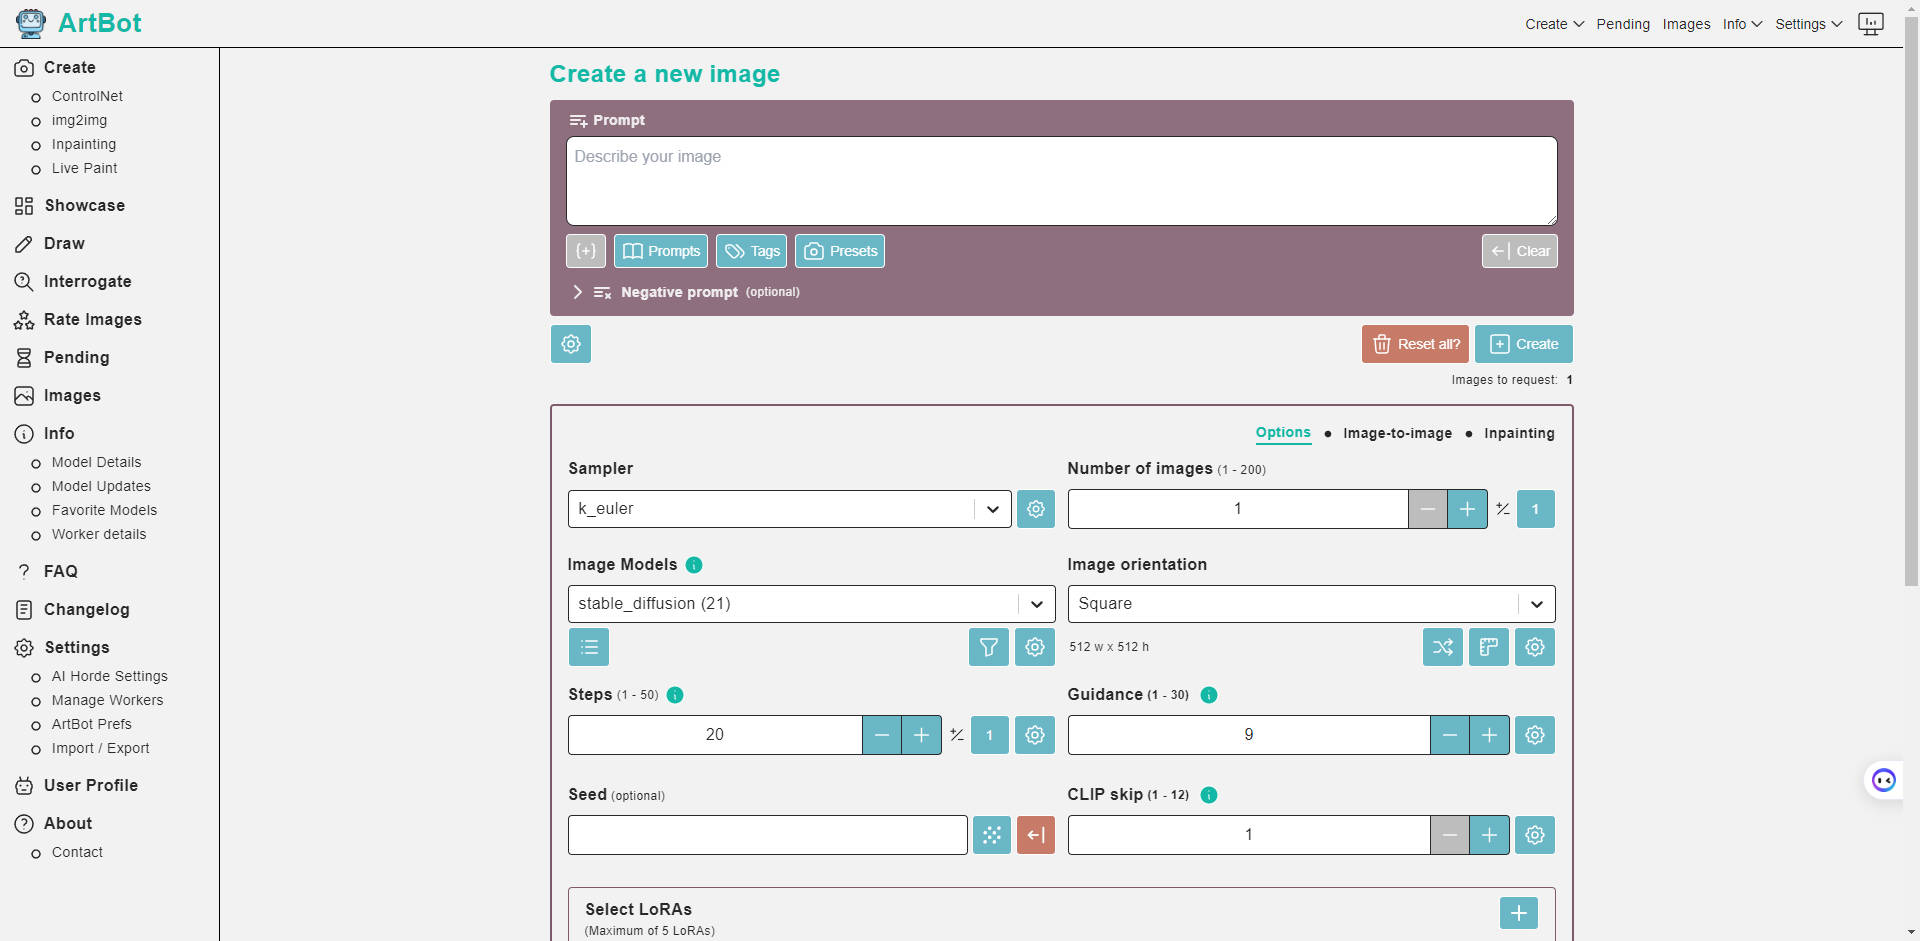Click the monitor icon in top navigation

[1870, 24]
